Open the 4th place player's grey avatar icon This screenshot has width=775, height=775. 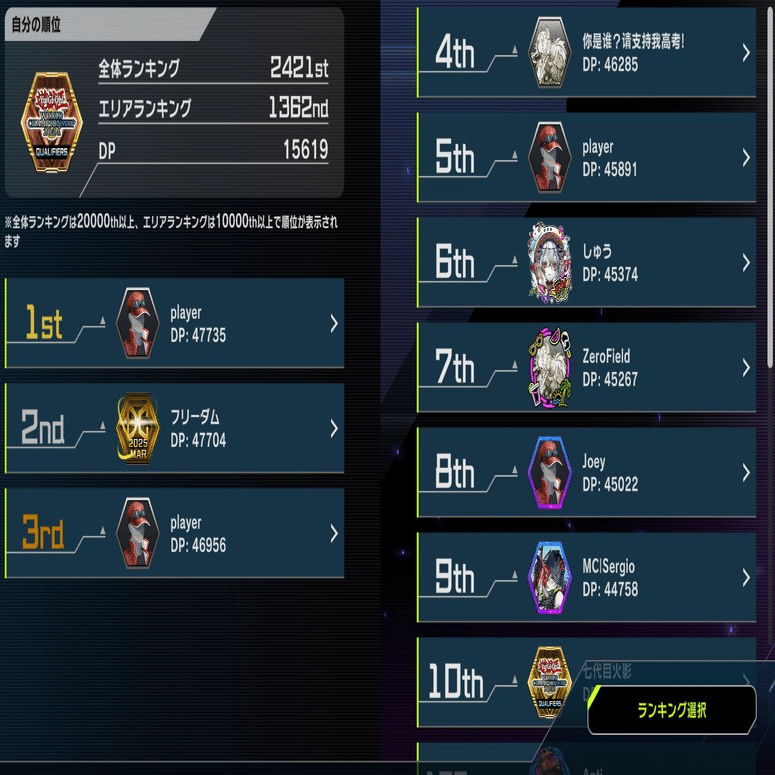549,52
